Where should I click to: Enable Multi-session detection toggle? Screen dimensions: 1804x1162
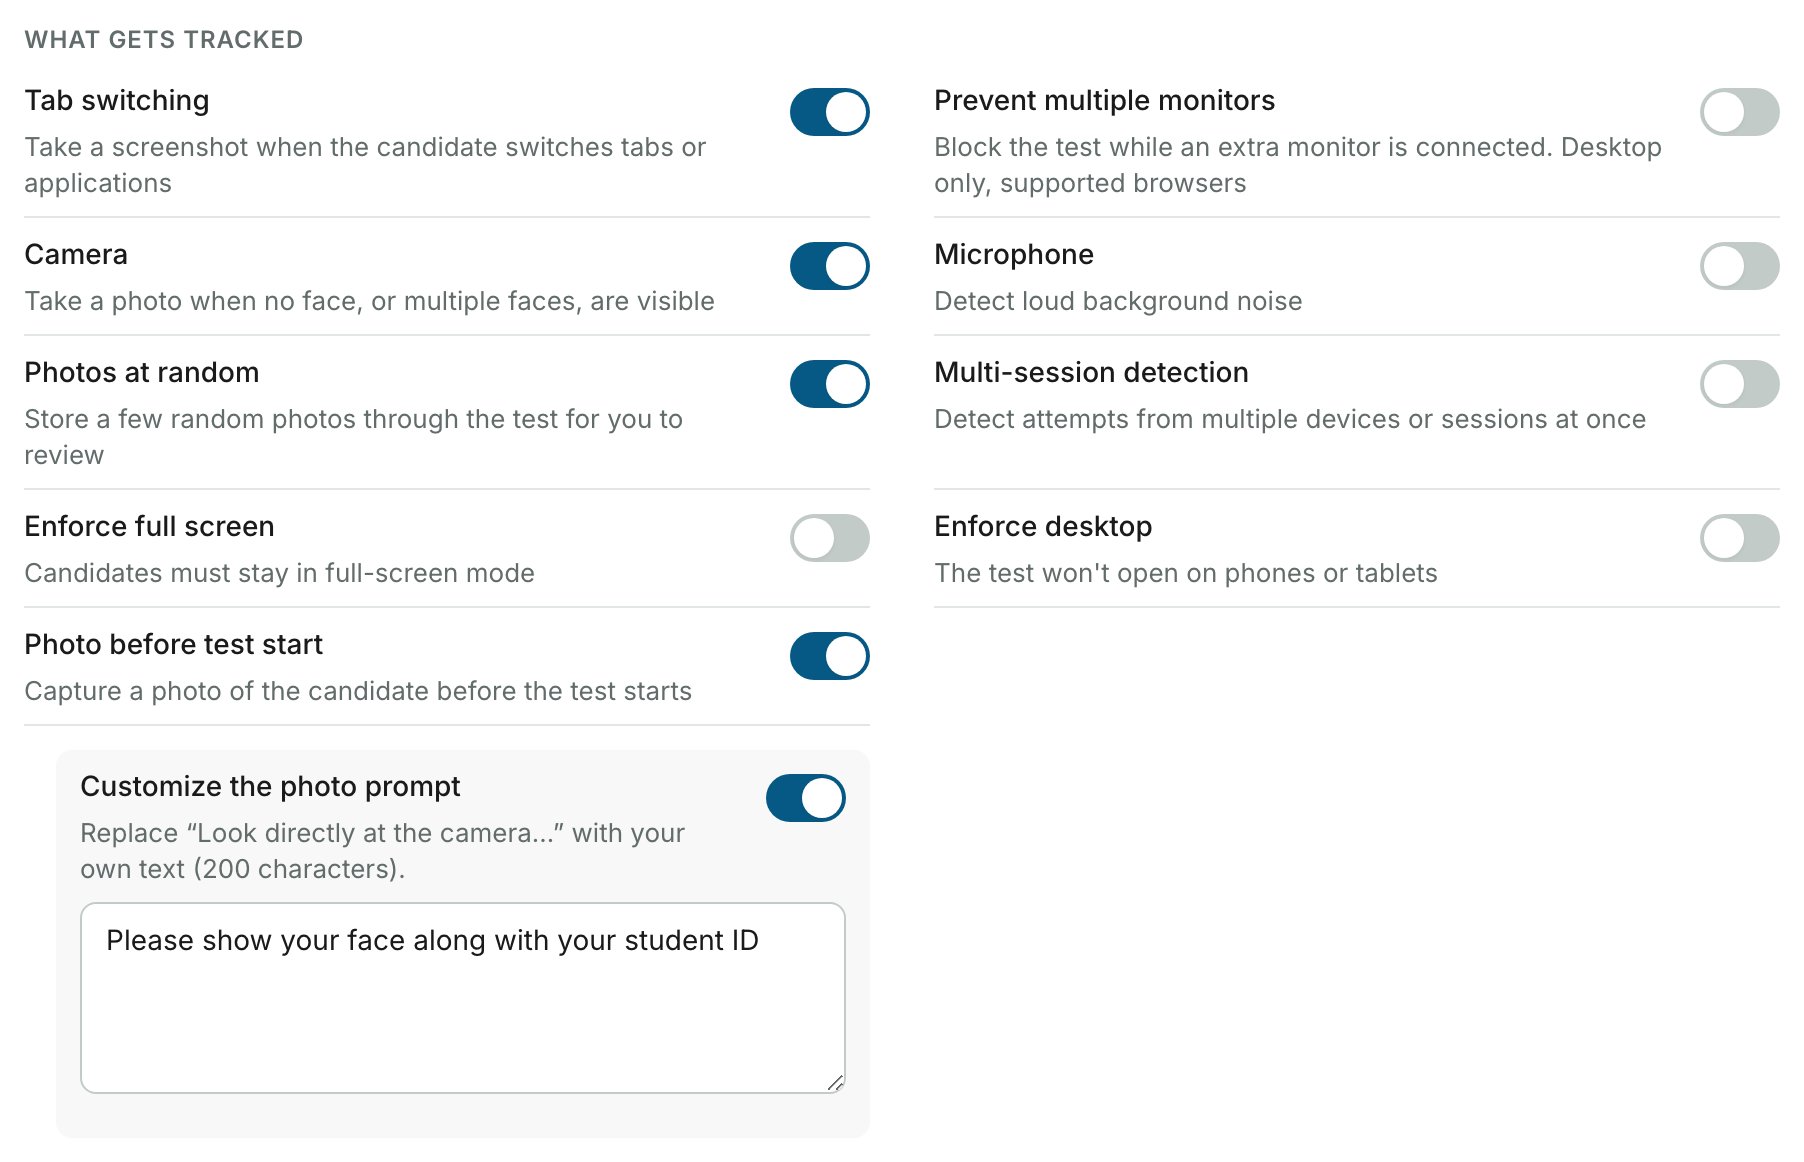(1739, 384)
